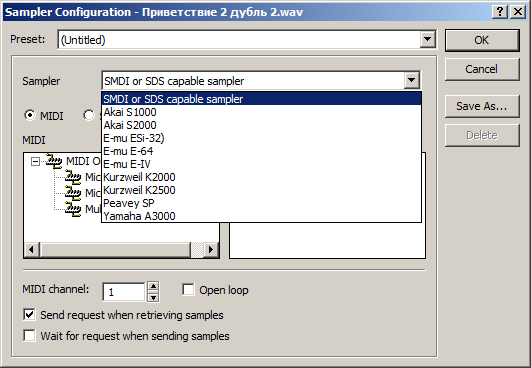Viewport: 531px width, 368px height.
Task: Pick Peavey SP sampler
Action: tap(261, 203)
